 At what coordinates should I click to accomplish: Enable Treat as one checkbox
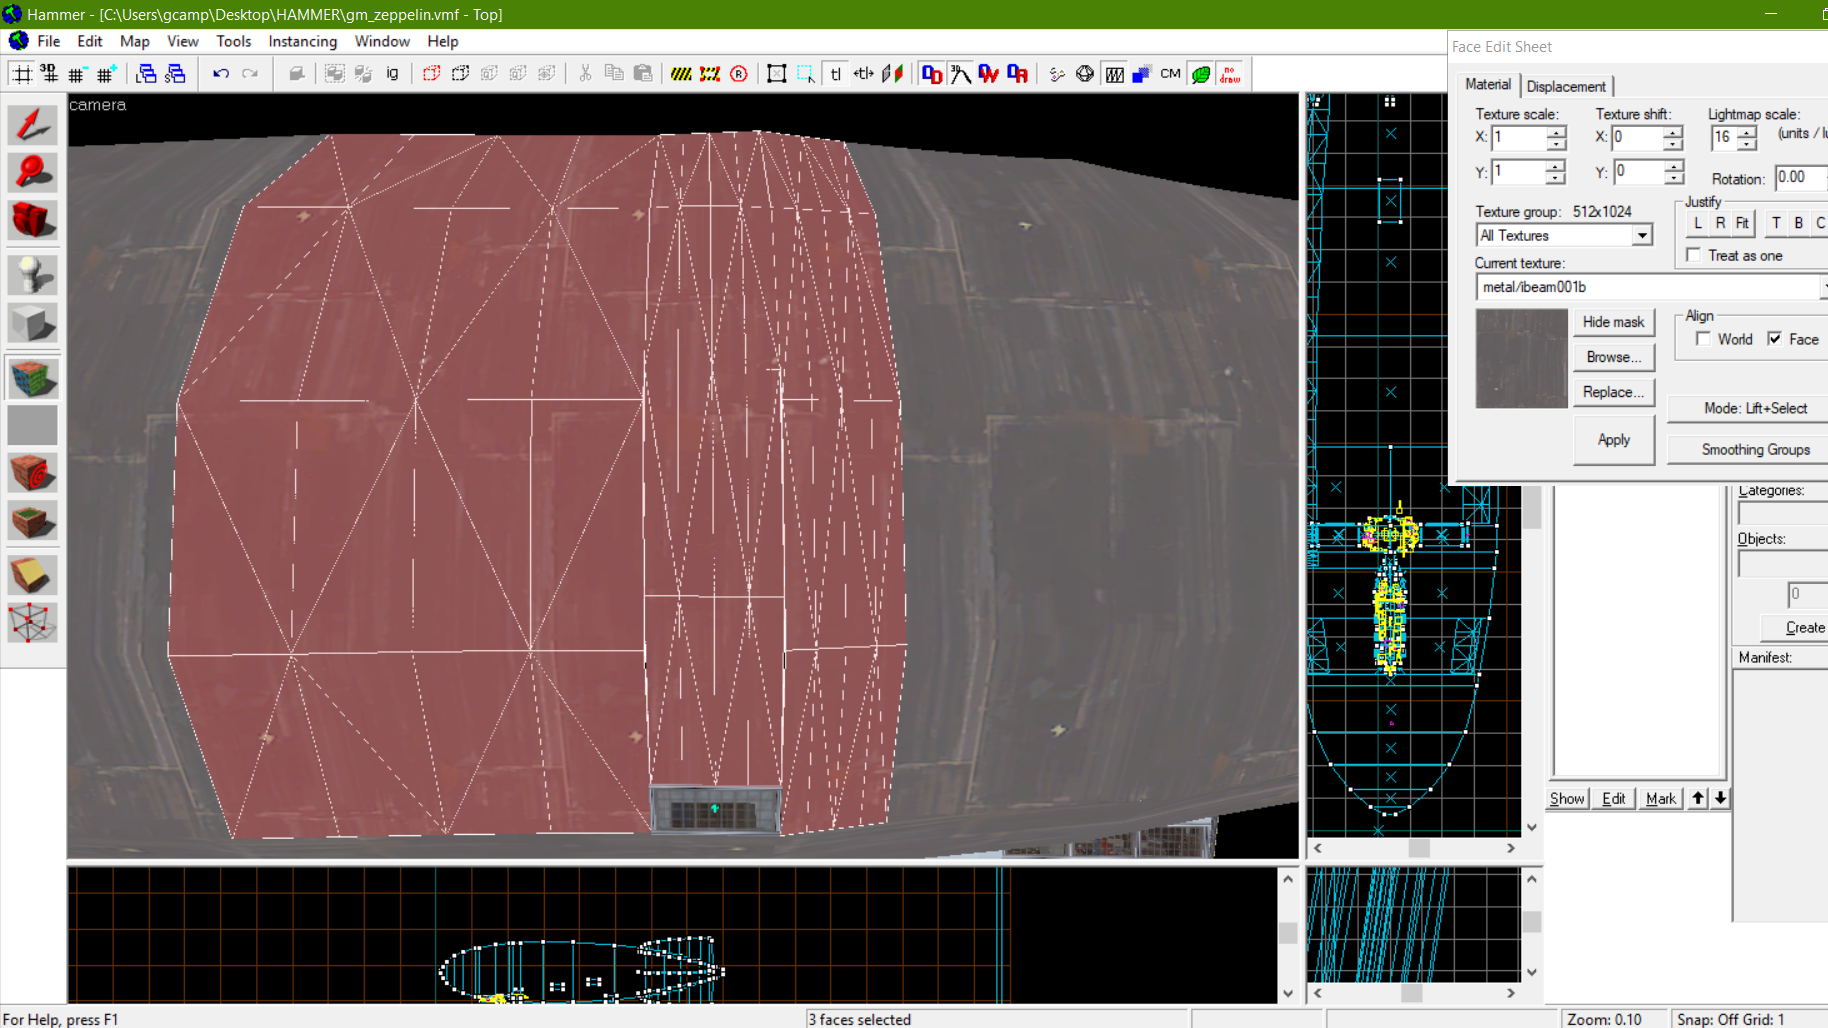[1694, 255]
